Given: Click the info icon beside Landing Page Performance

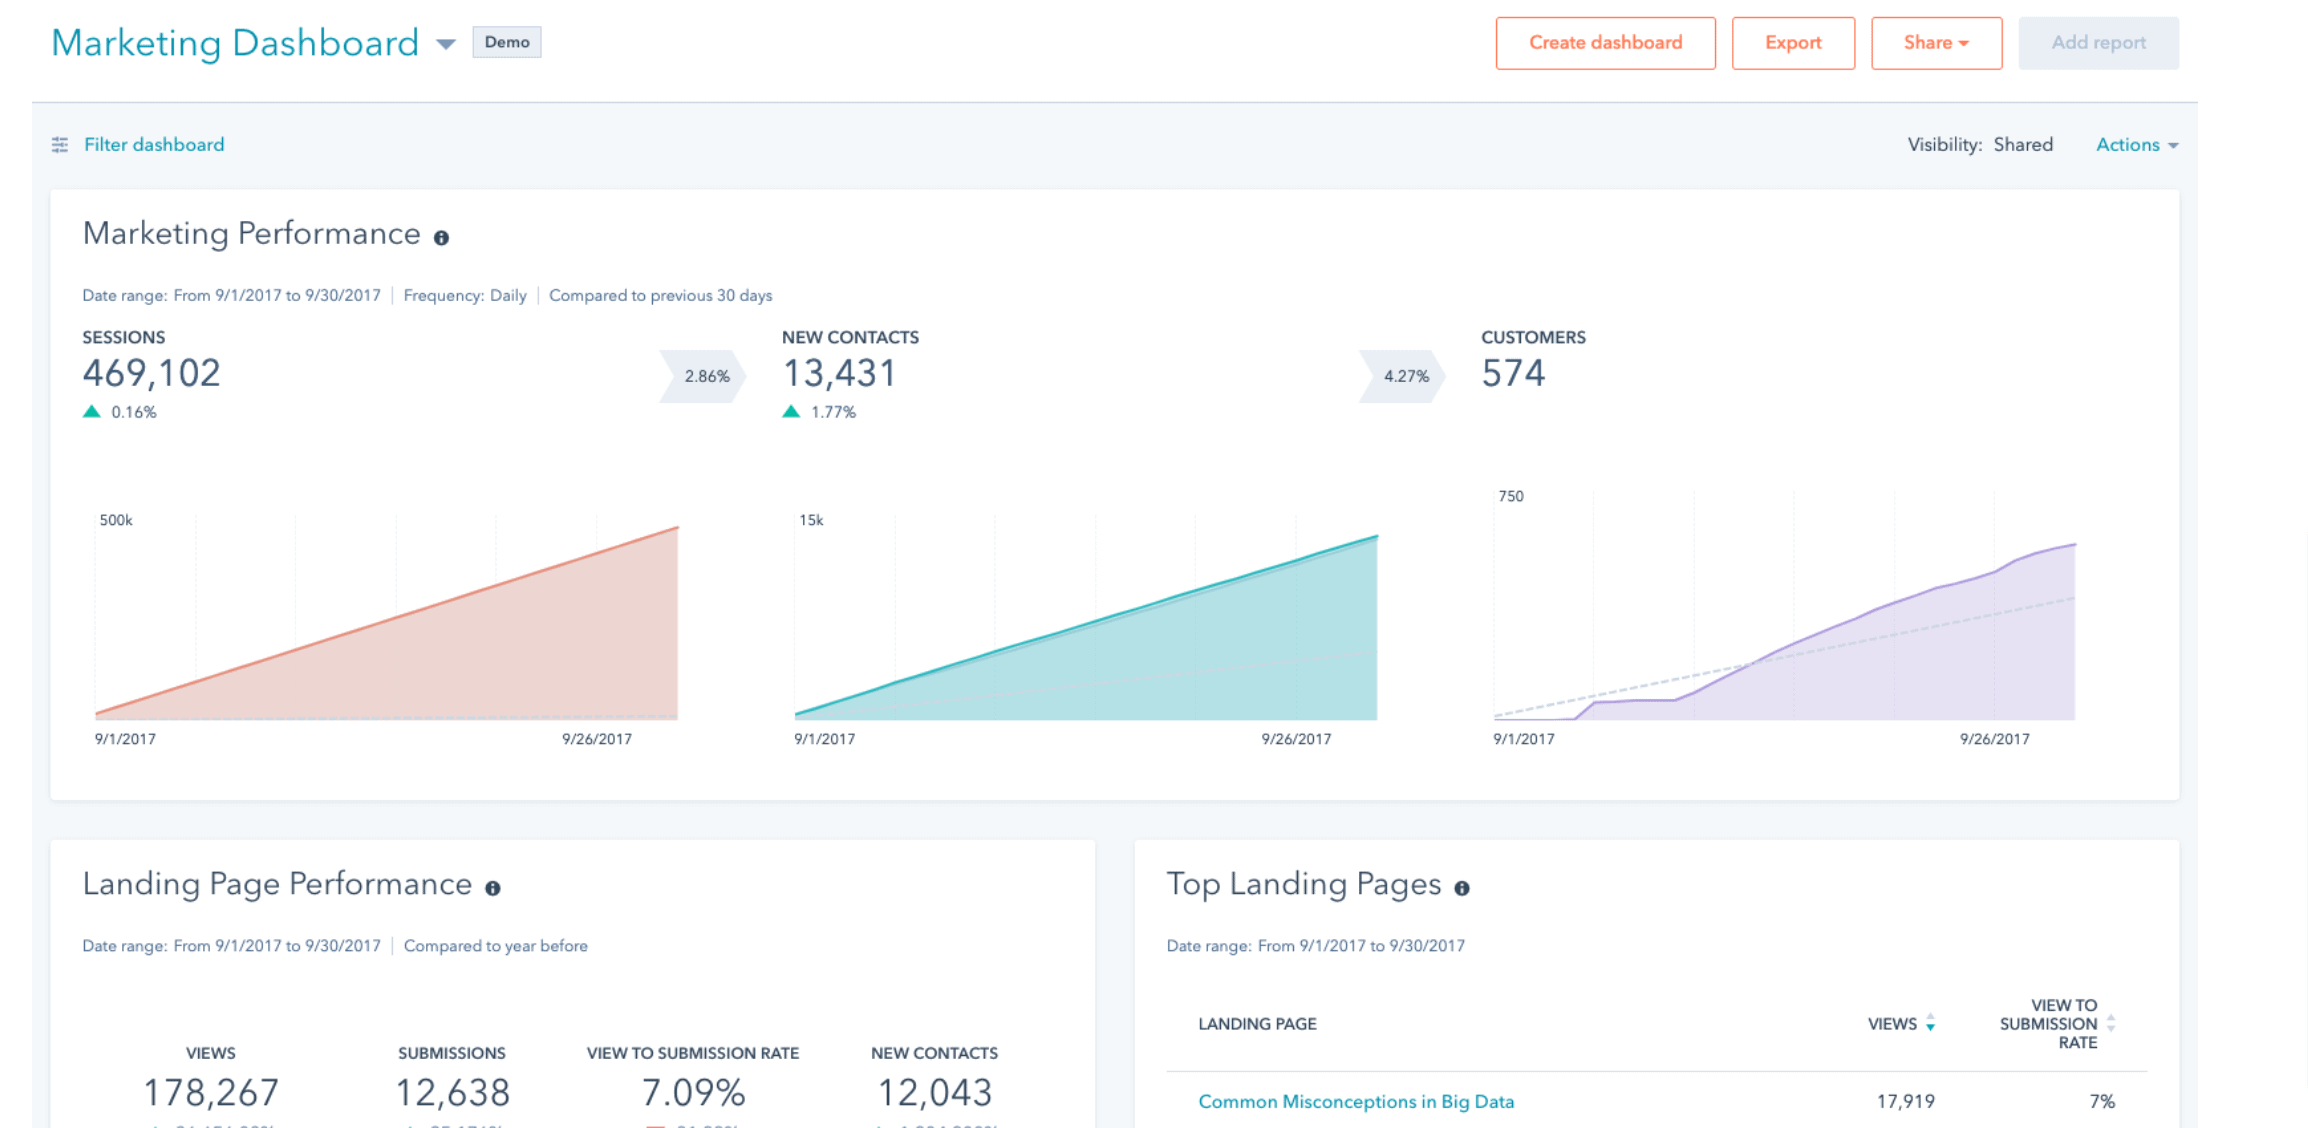Looking at the screenshot, I should (494, 887).
